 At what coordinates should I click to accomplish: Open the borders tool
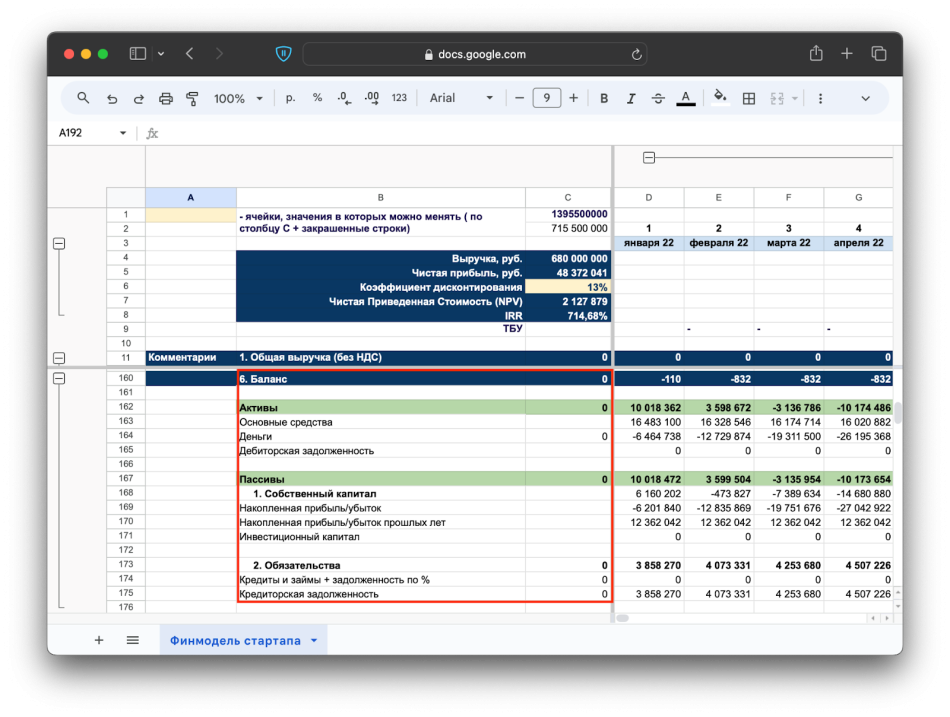(x=749, y=98)
